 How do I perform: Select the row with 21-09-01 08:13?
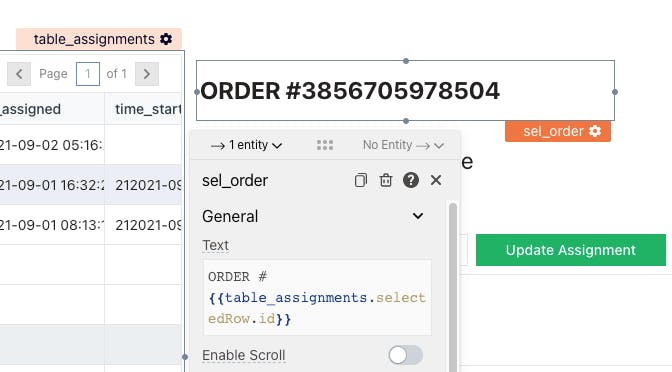click(91, 225)
